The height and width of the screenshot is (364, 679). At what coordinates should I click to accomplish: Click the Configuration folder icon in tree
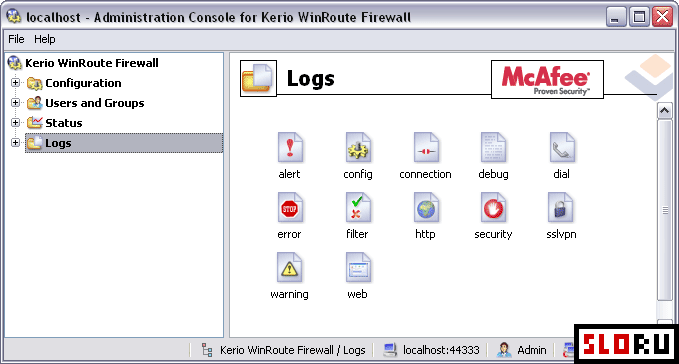click(34, 83)
